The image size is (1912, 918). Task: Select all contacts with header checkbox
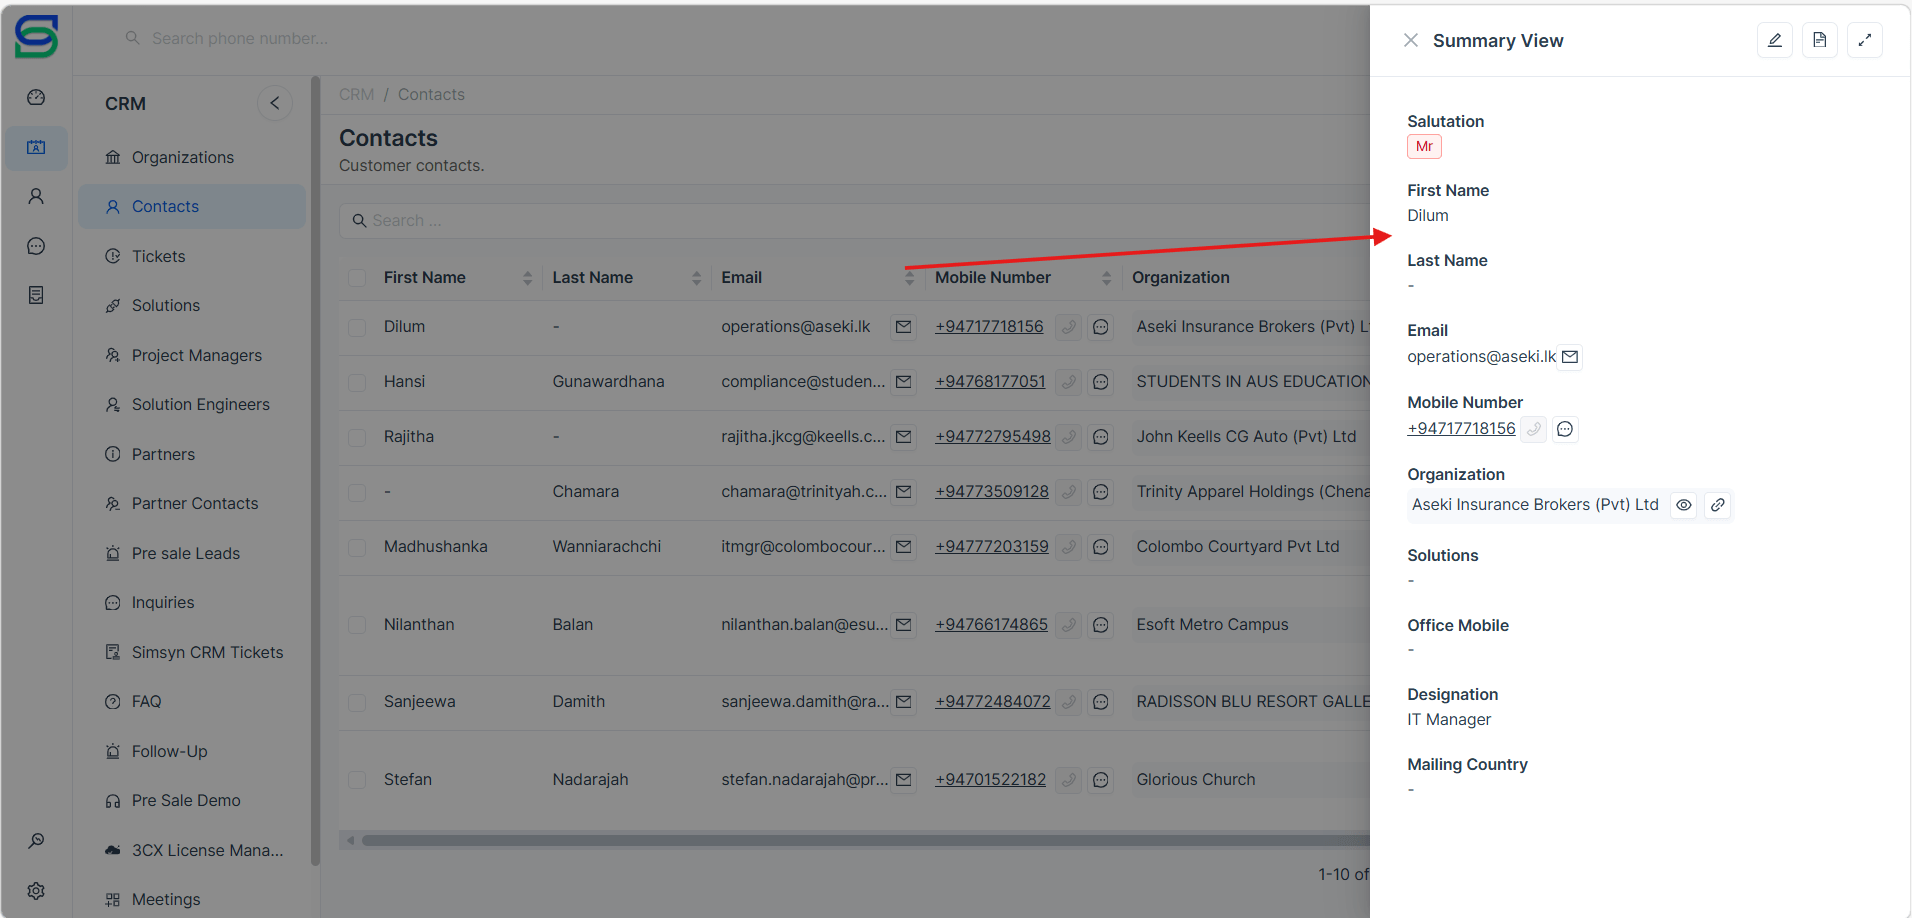tap(357, 278)
